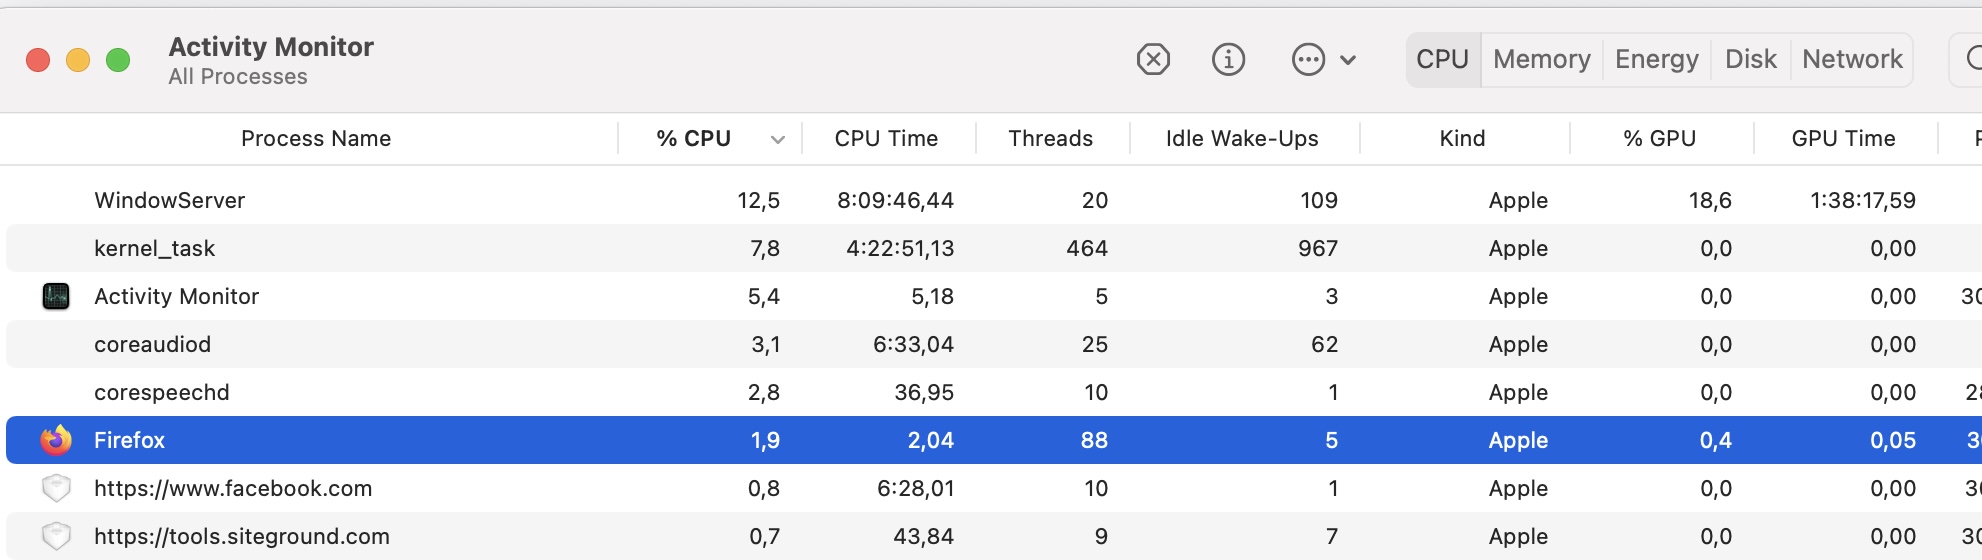Click the ellipsis more options icon

pos(1308,60)
